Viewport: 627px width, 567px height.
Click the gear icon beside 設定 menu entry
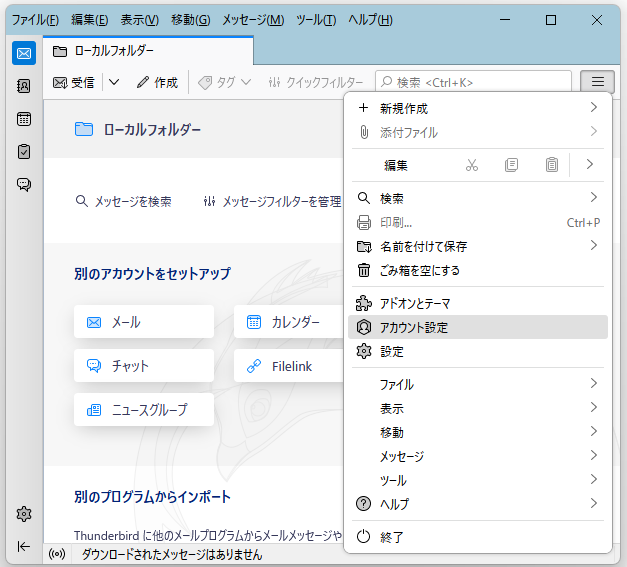coord(363,351)
